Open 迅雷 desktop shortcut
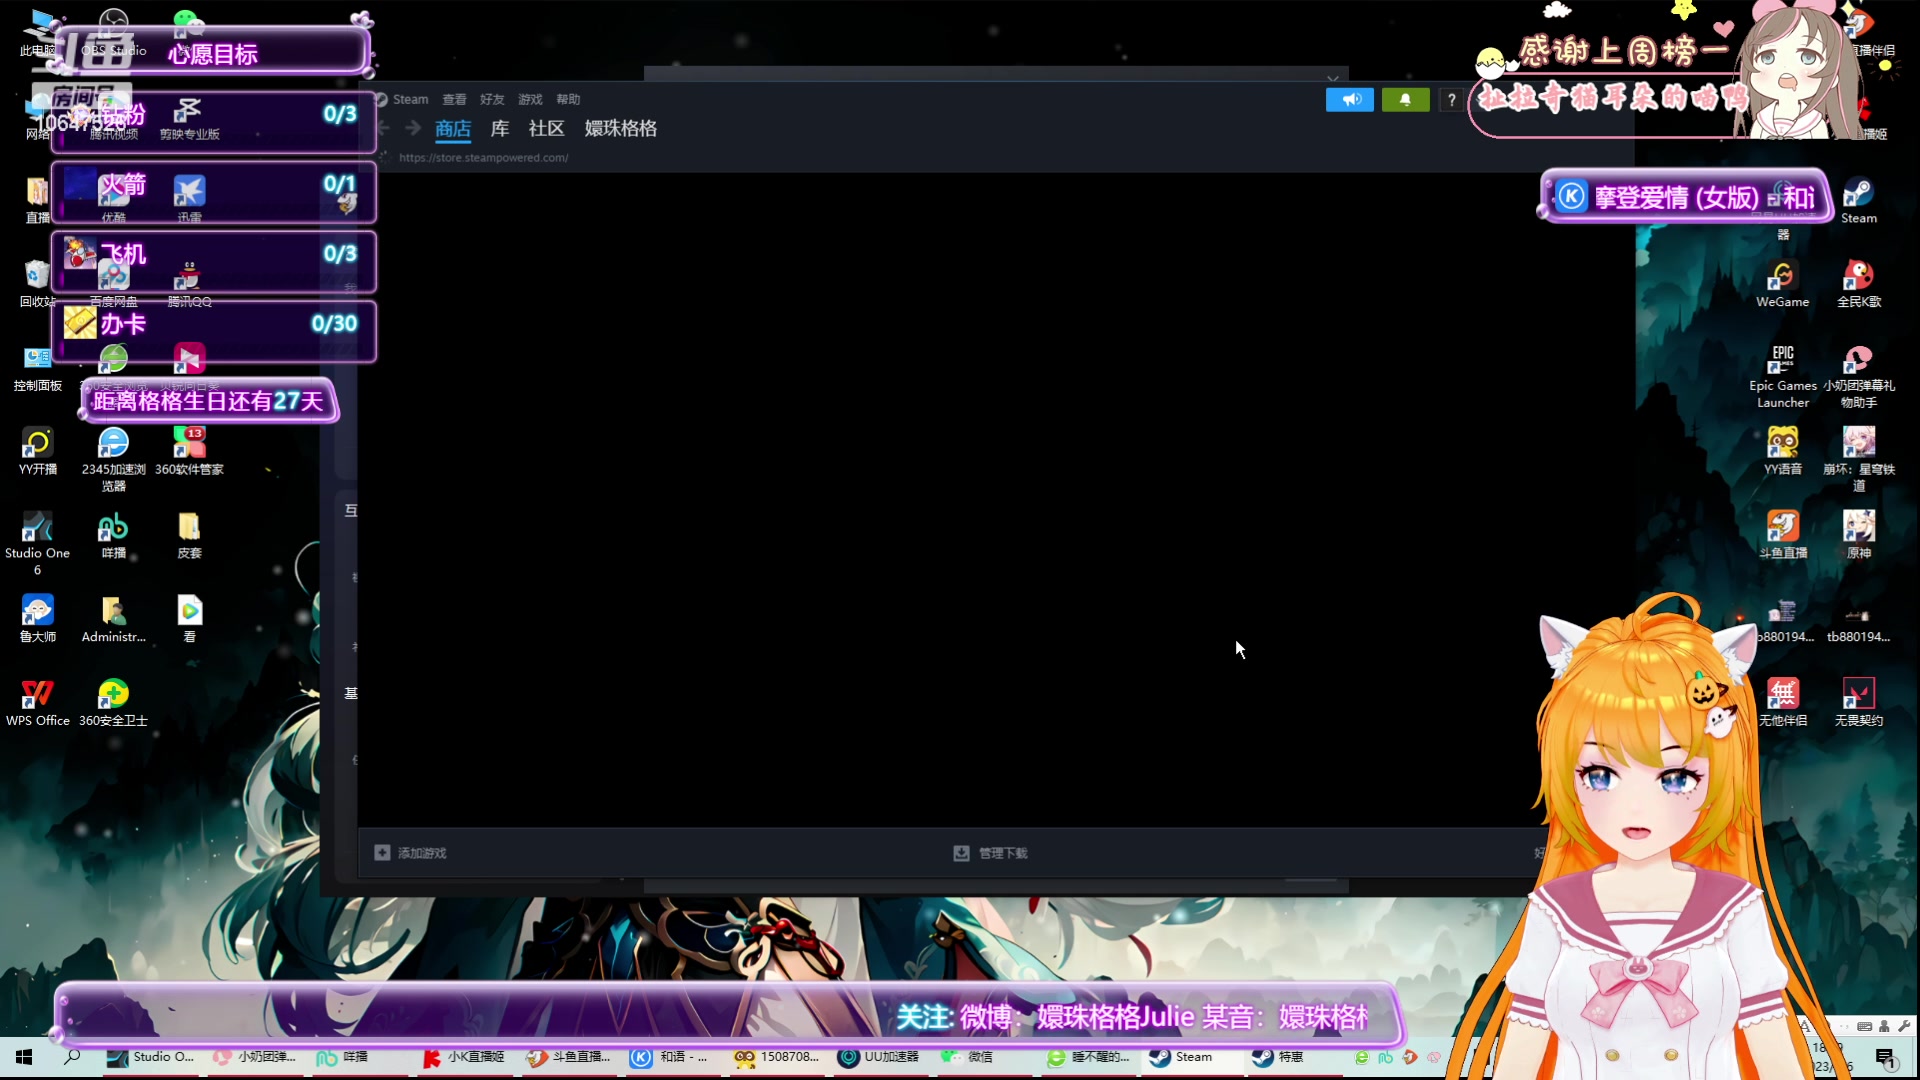Image resolution: width=1920 pixels, height=1080 pixels. click(189, 198)
